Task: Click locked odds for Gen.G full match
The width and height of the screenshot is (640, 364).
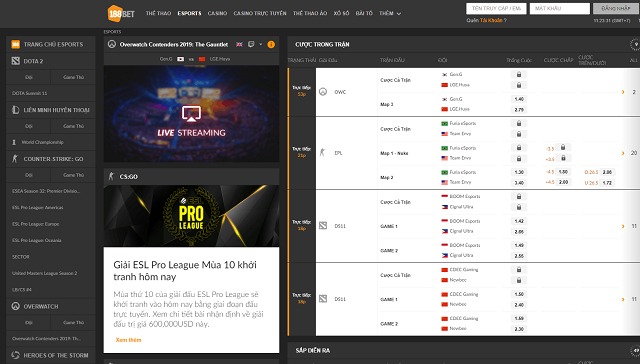Action: [519, 75]
